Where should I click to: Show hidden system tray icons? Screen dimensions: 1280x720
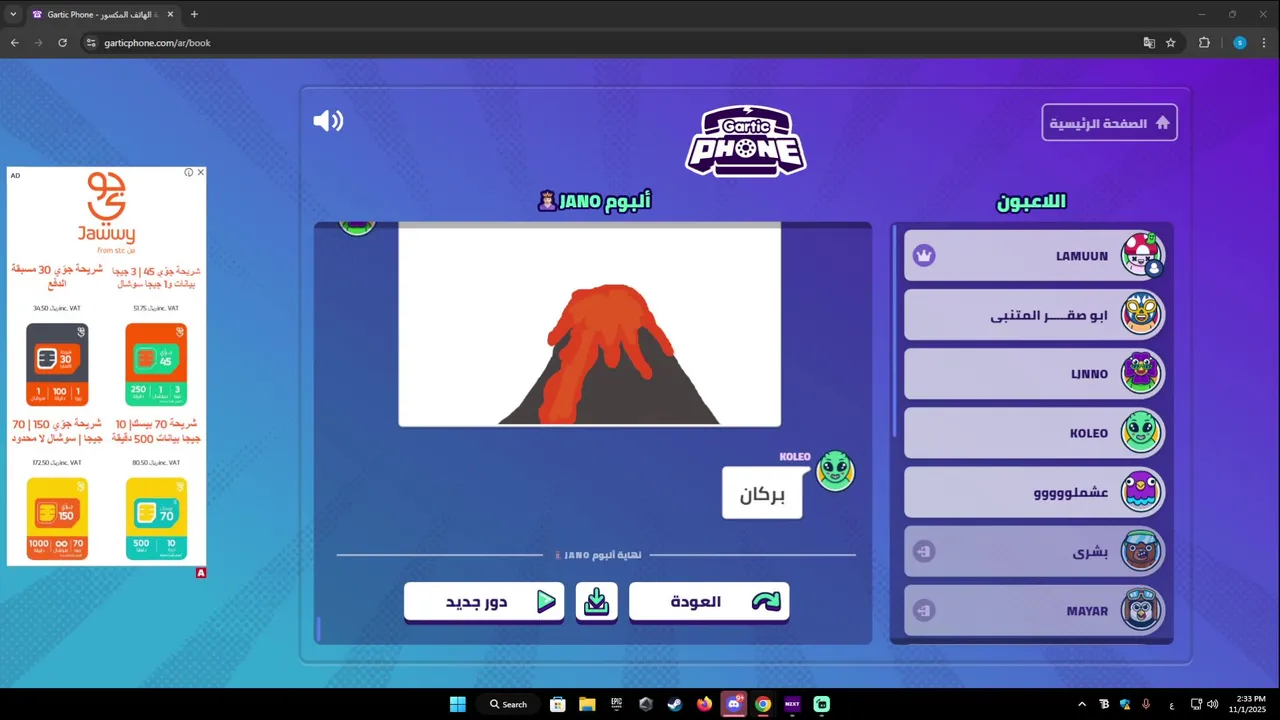pyautogui.click(x=1081, y=704)
